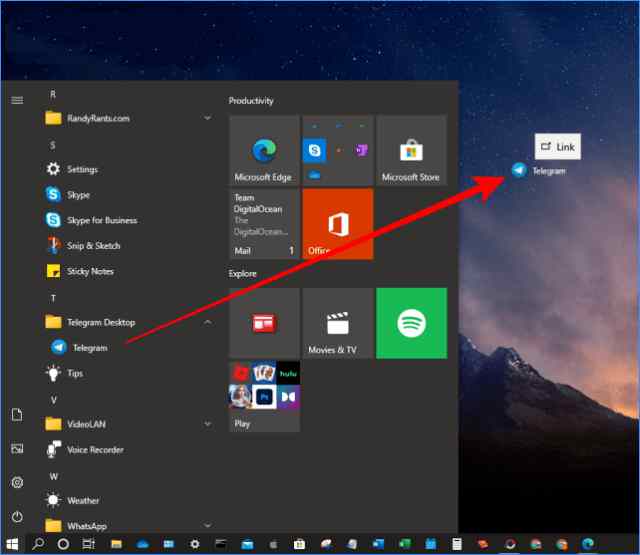
Task: Click the letter V section header
Action: [53, 400]
